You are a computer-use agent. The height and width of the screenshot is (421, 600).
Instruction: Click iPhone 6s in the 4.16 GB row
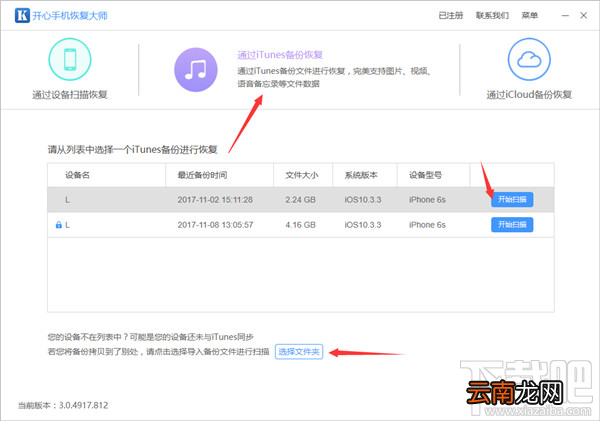pyautogui.click(x=427, y=225)
